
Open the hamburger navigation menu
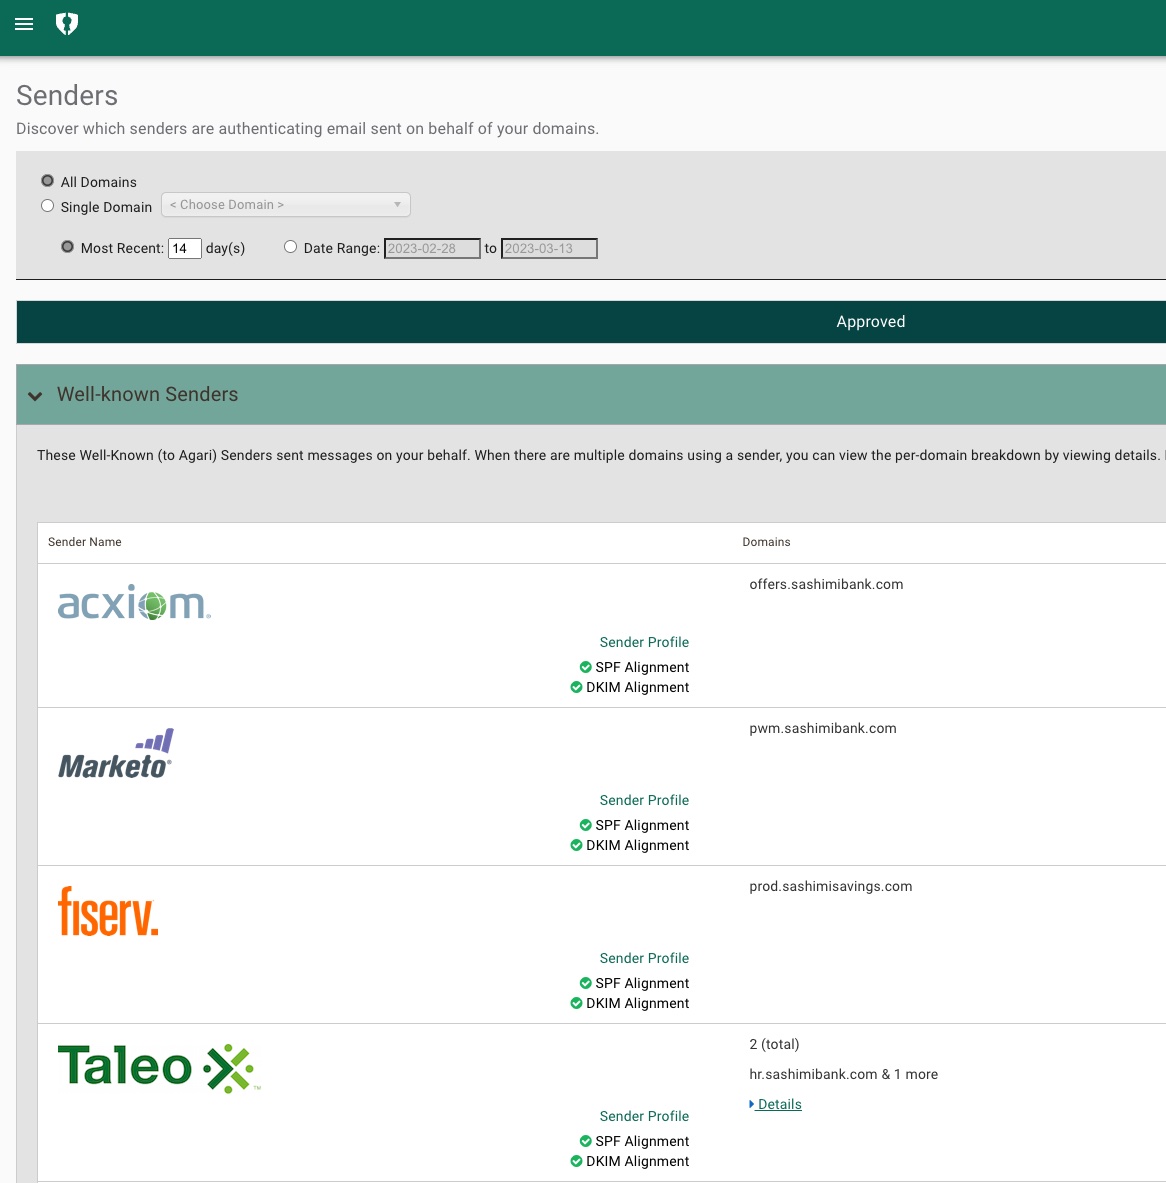coord(23,24)
